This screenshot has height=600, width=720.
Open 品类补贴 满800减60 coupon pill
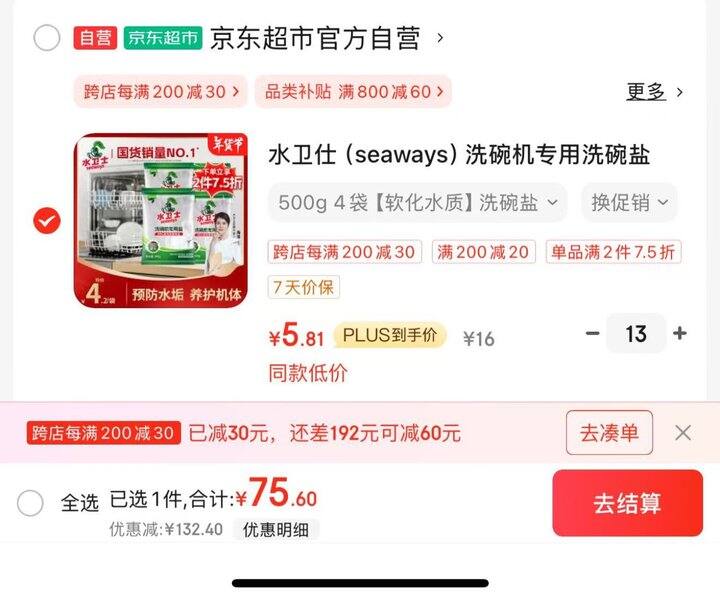[354, 92]
